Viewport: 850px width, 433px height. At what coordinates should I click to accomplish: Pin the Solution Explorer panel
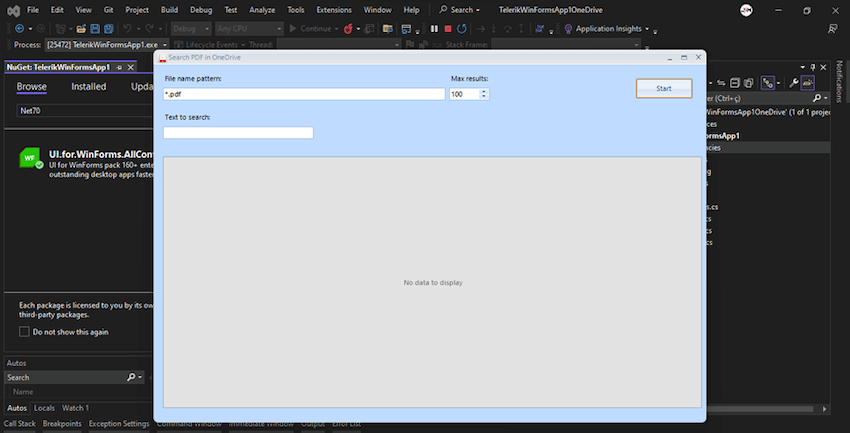(813, 67)
